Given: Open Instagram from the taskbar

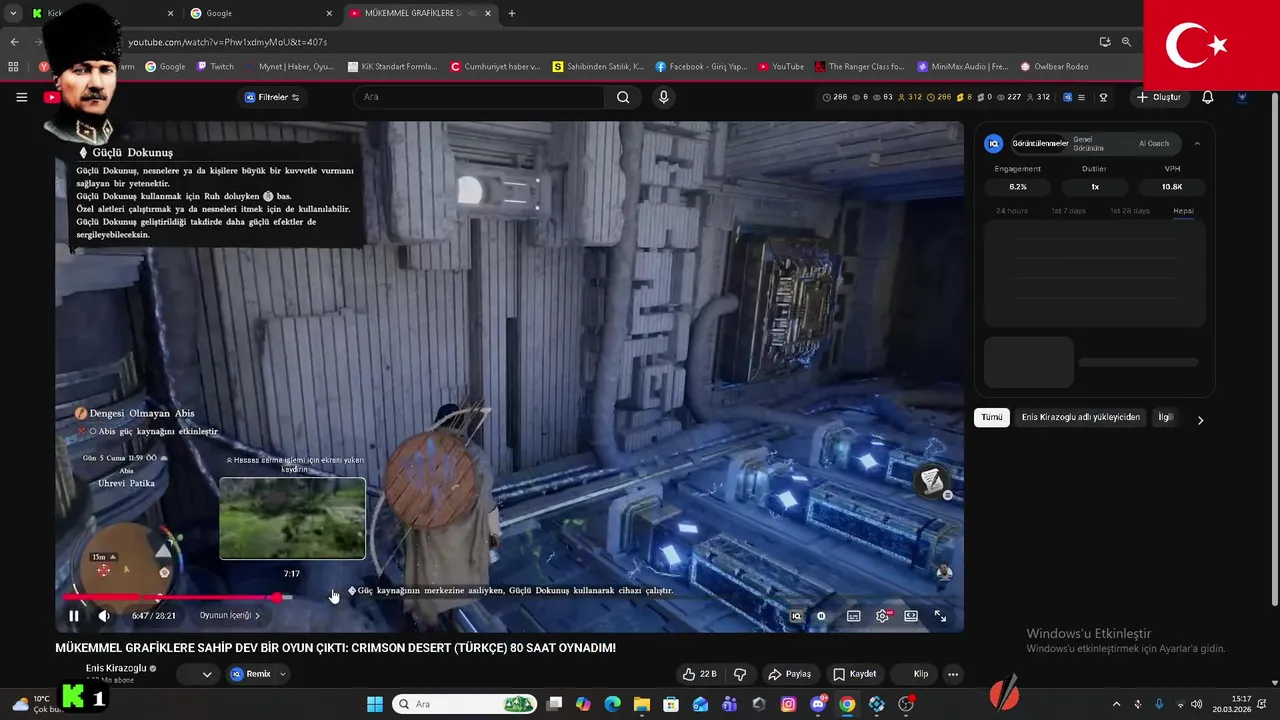Looking at the screenshot, I should [788, 704].
